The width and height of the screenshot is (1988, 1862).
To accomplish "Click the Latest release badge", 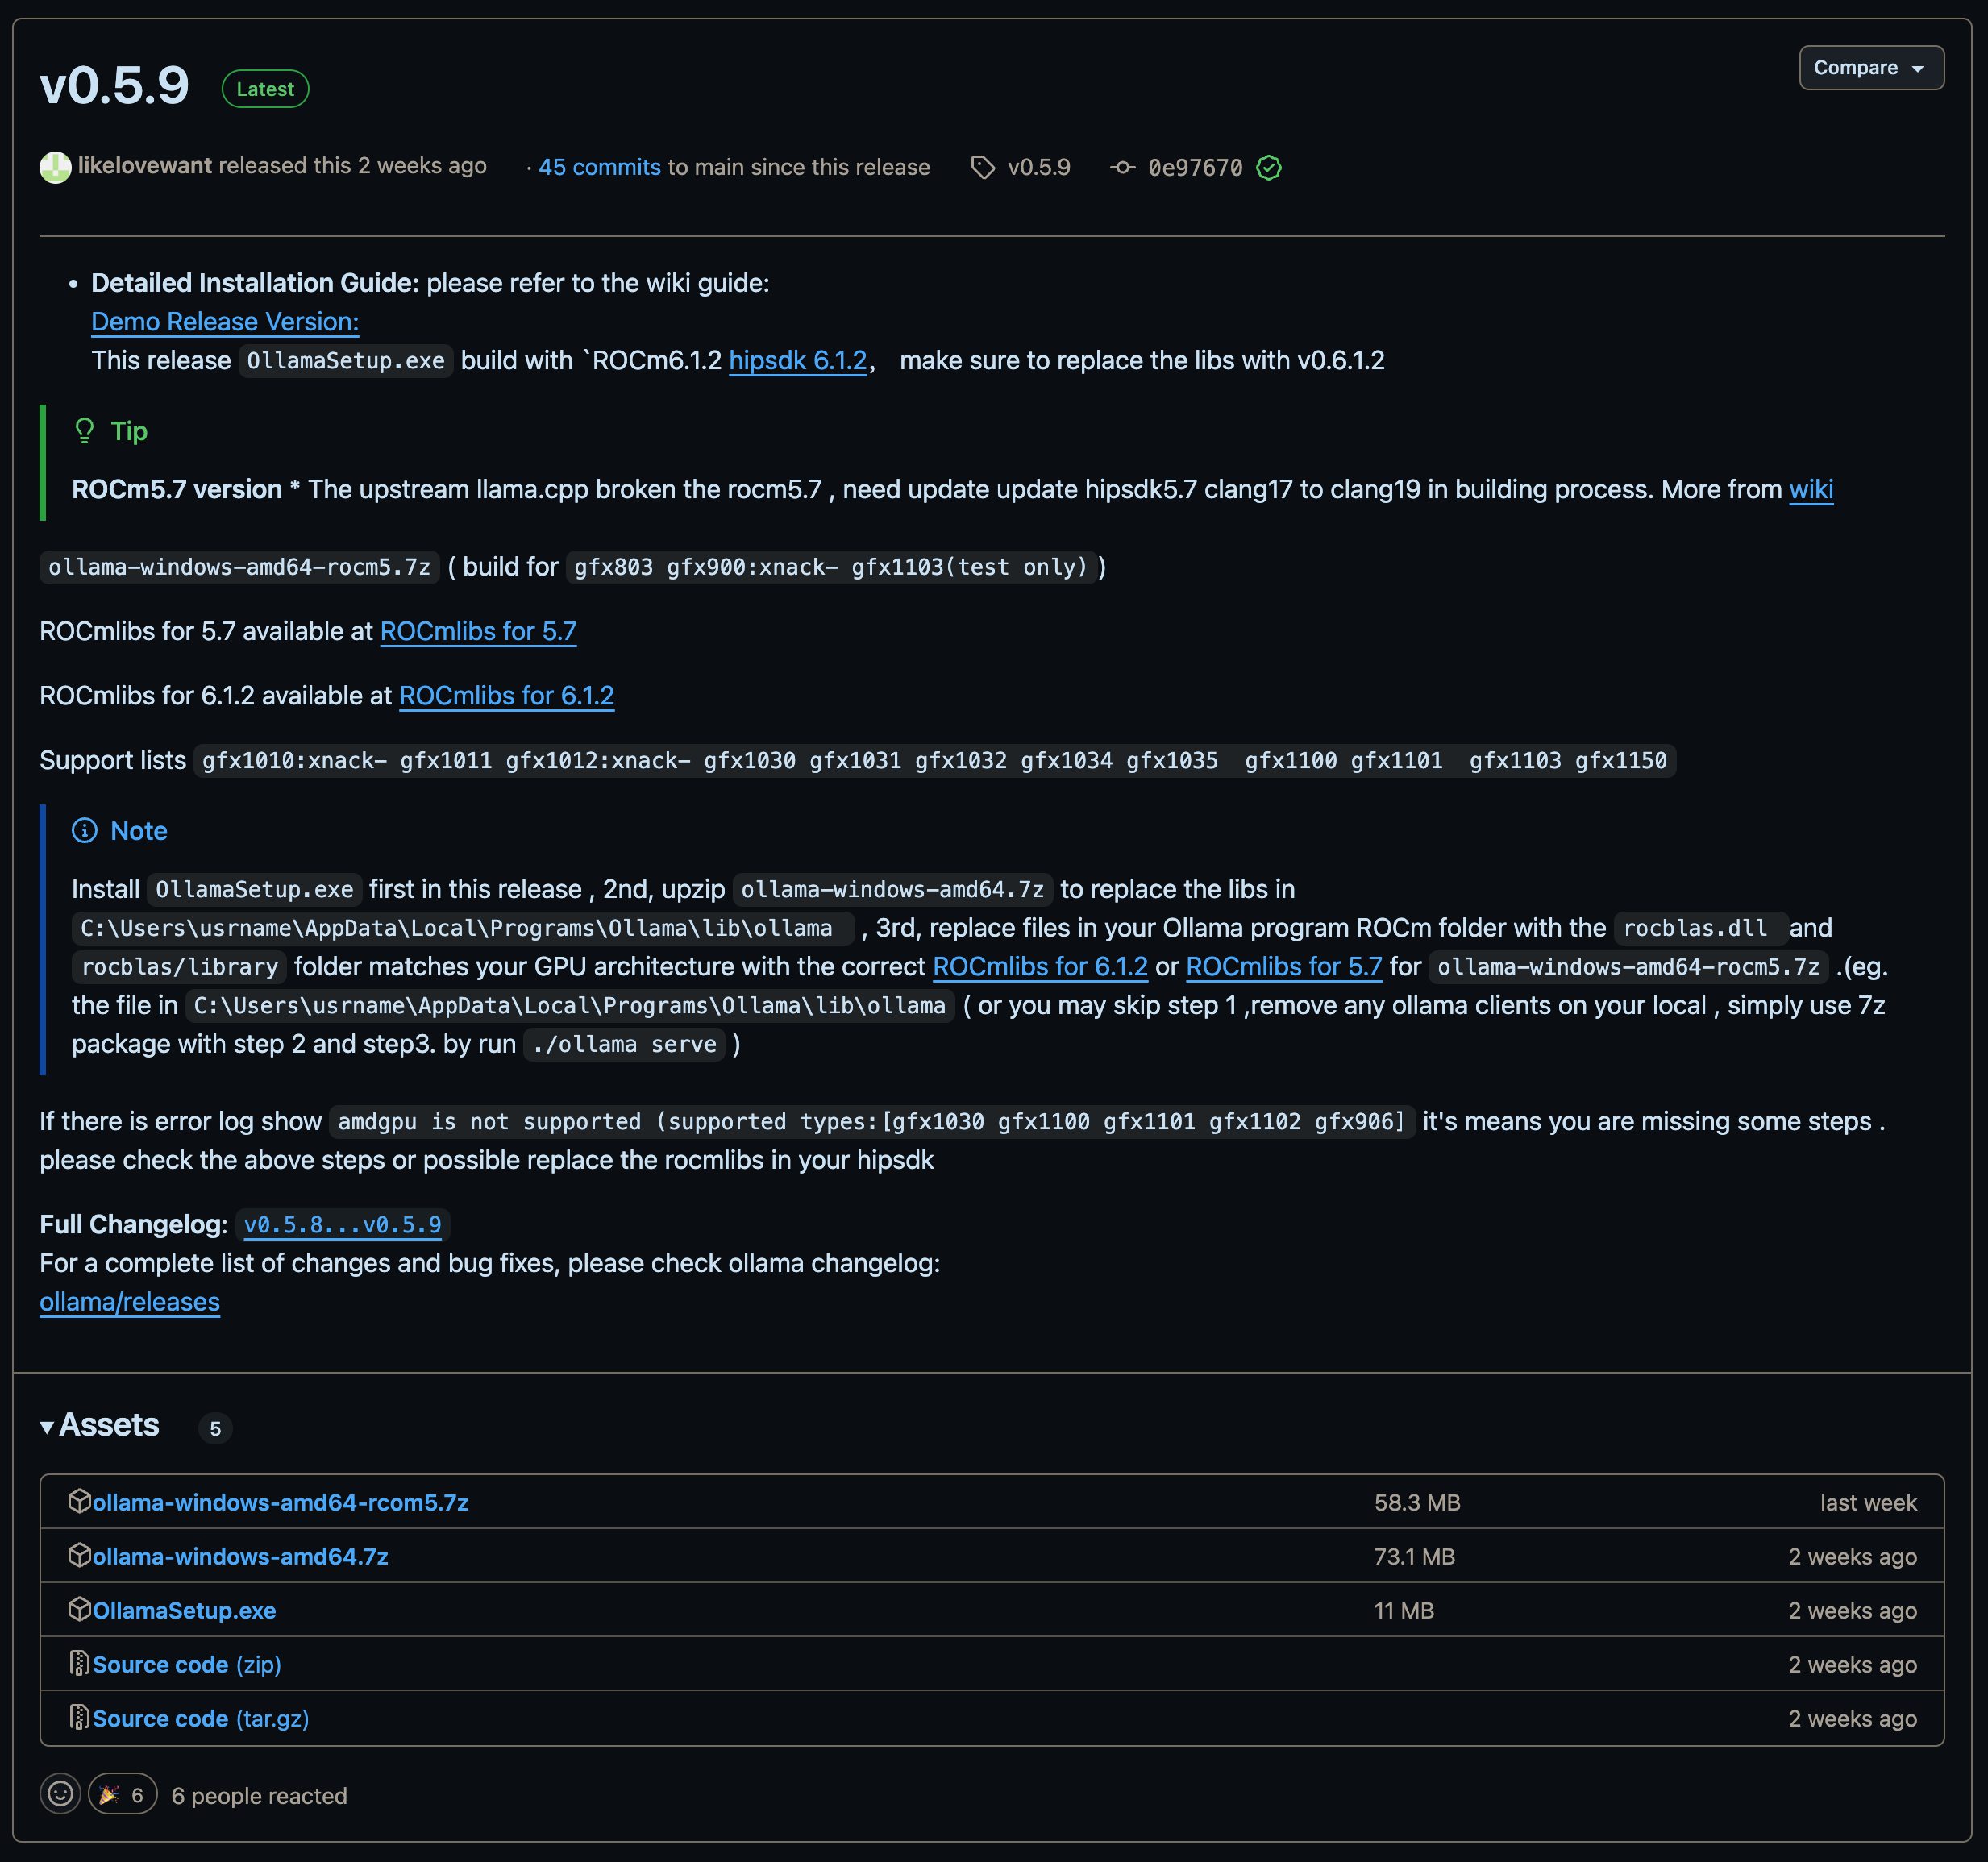I will pos(265,89).
